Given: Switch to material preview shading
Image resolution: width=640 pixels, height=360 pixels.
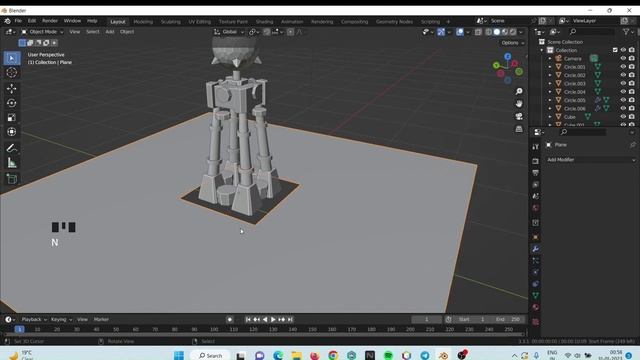Looking at the screenshot, I should (x=505, y=32).
